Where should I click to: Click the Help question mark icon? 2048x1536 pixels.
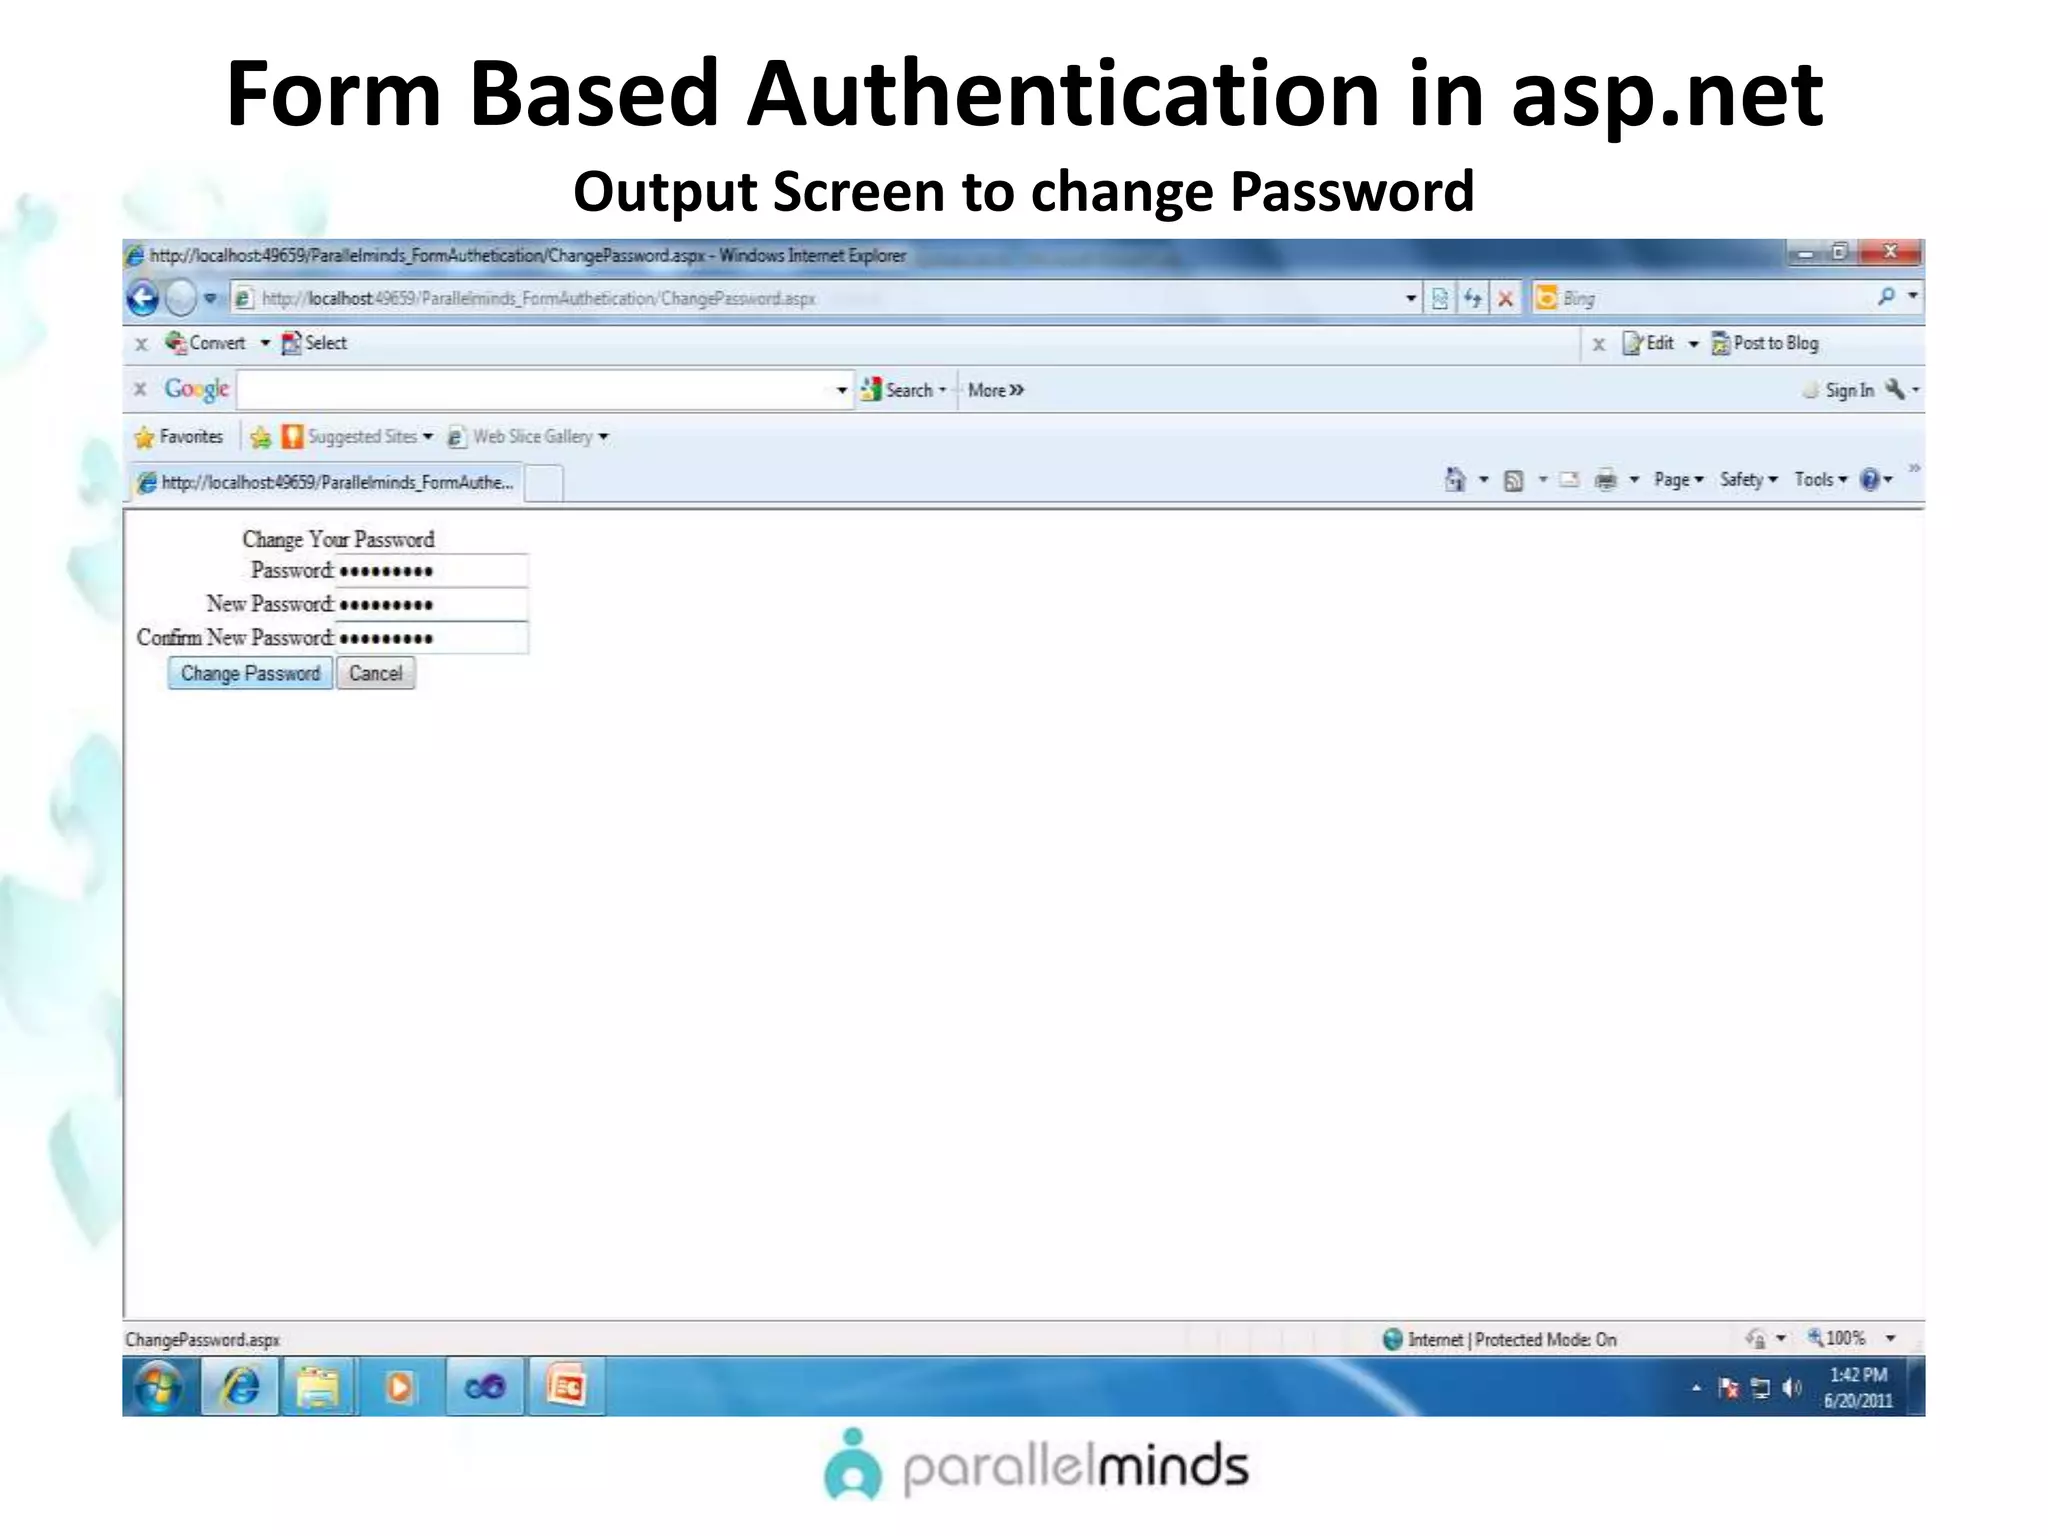[1869, 480]
